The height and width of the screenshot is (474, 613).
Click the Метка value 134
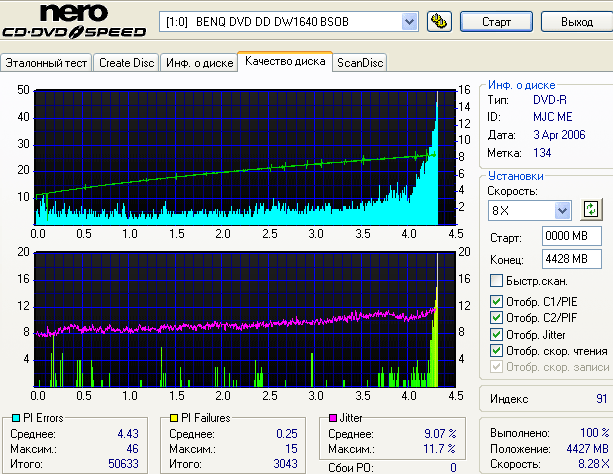point(542,153)
